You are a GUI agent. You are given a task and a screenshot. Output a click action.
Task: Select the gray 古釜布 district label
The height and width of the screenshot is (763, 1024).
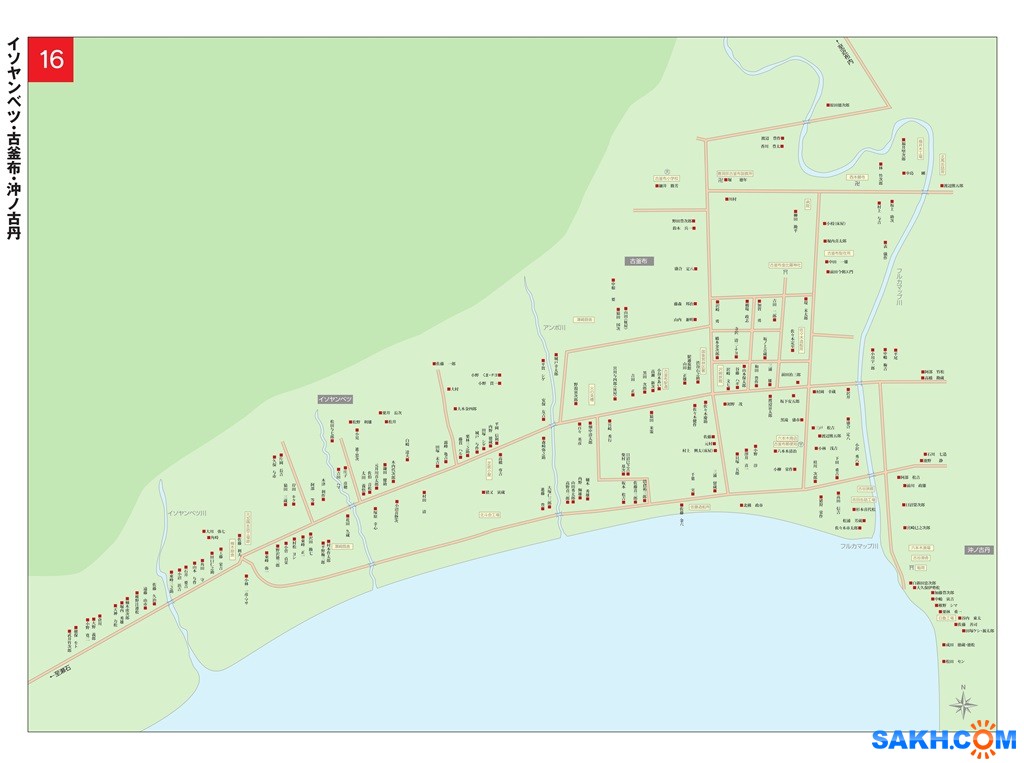639,261
